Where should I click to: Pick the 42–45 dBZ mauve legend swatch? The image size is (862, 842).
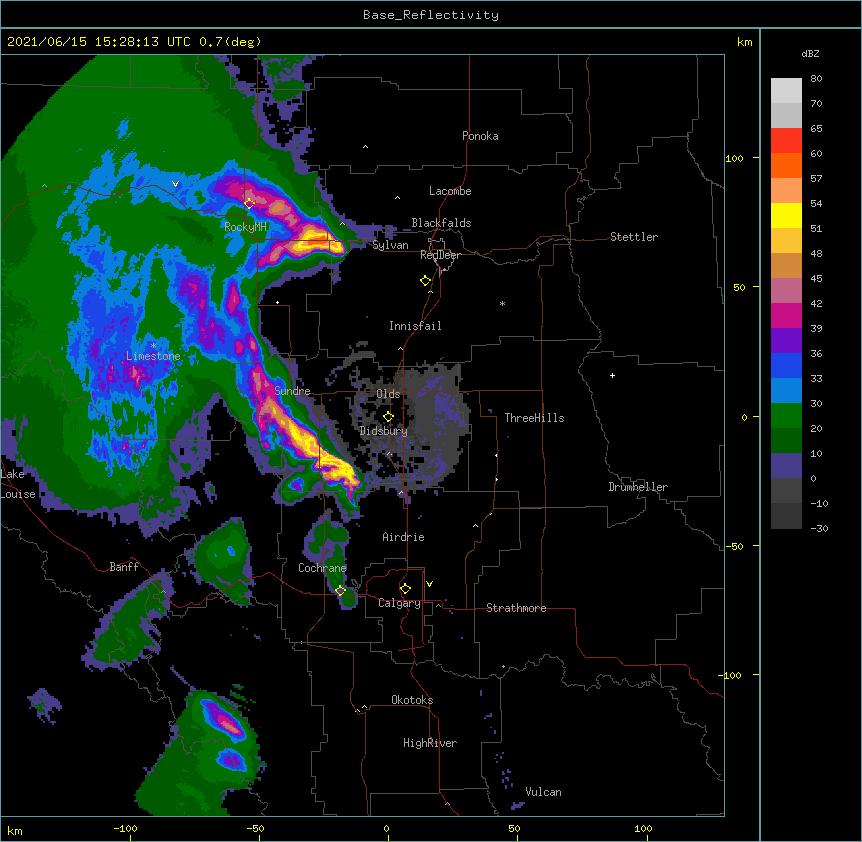(x=786, y=291)
